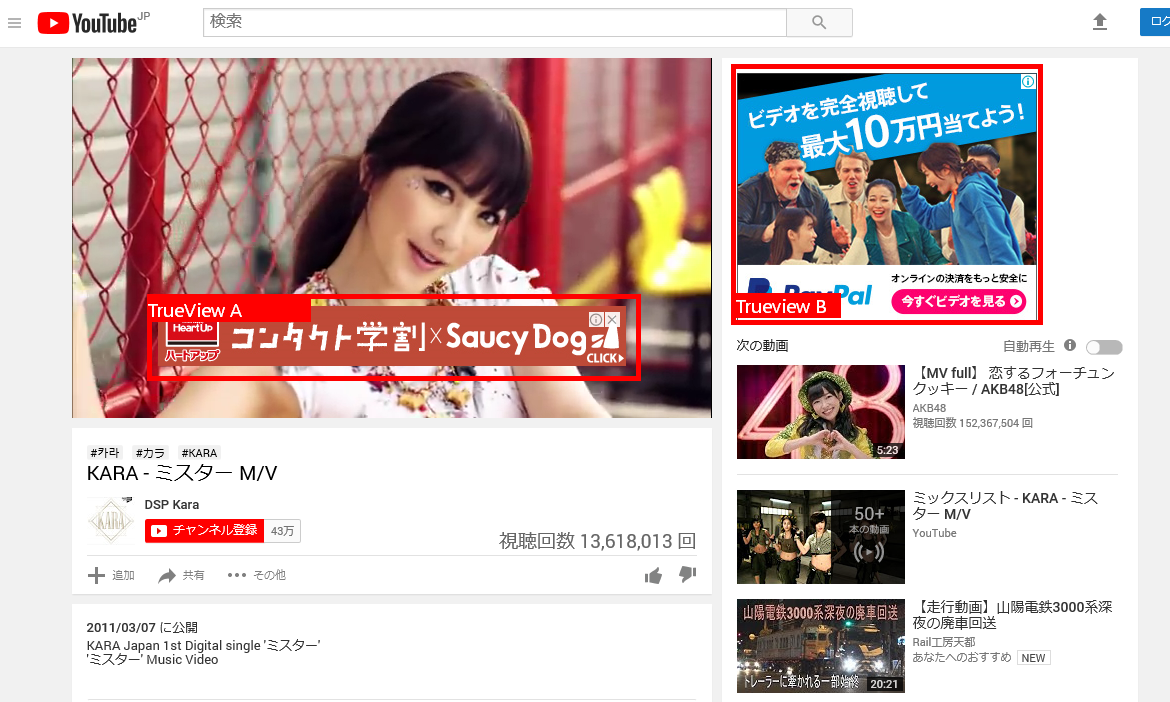1170x702 pixels.
Task: Open the 山陽電鉄3000系 video thumbnail
Action: coord(821,646)
